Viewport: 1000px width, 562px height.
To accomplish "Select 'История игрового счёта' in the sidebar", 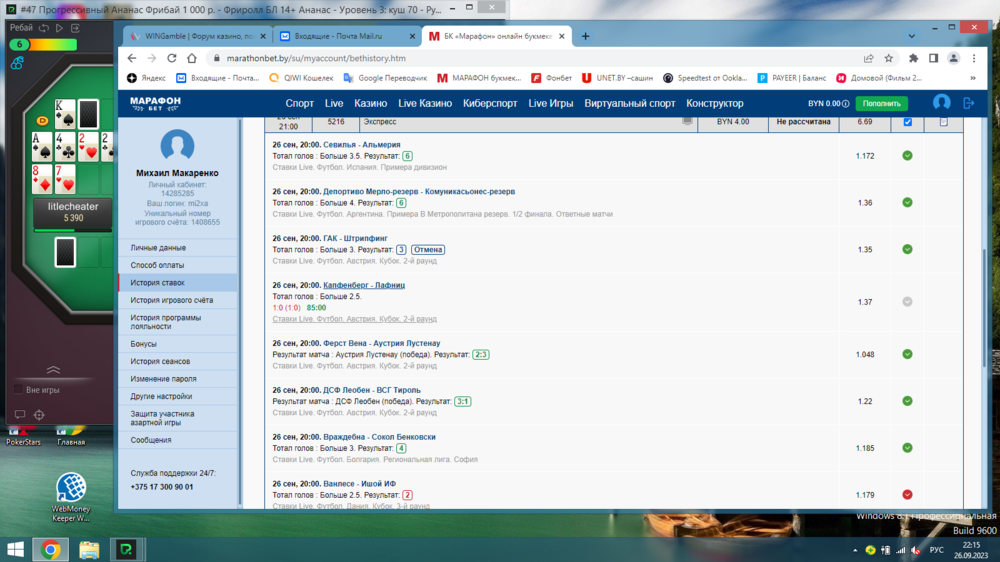I will coord(171,300).
